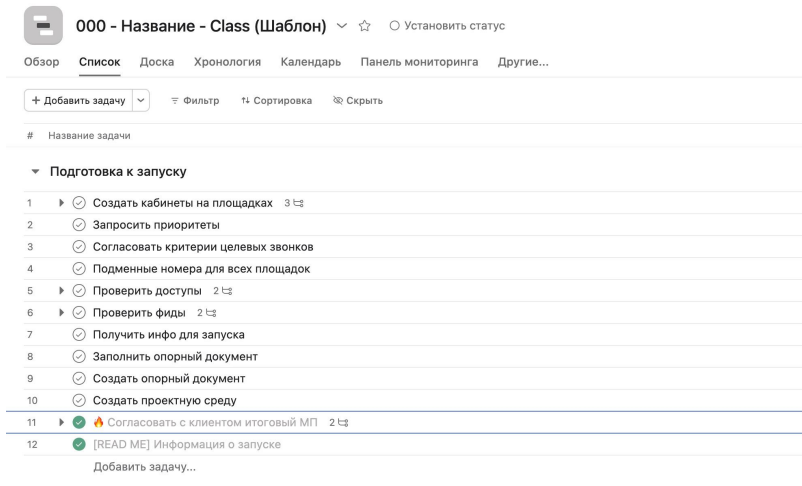Select the Список tab
802x486 pixels.
pos(99,62)
